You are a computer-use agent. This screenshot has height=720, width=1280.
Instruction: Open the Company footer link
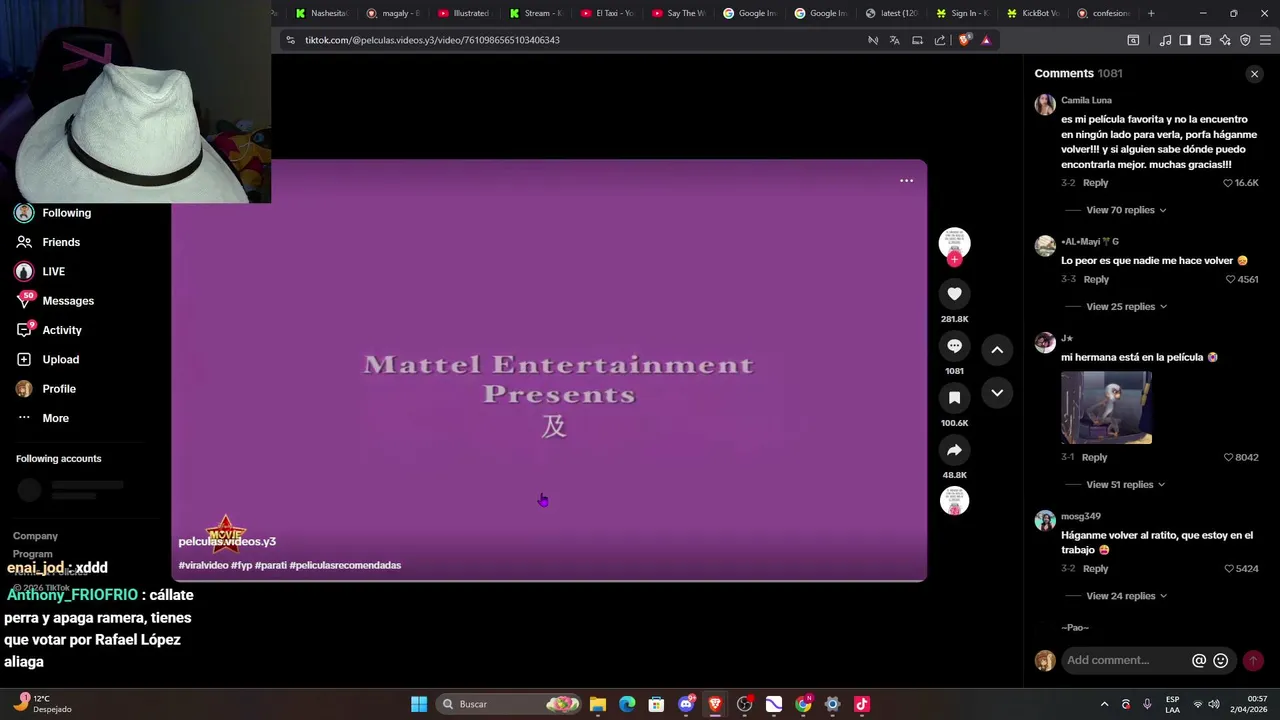point(35,536)
